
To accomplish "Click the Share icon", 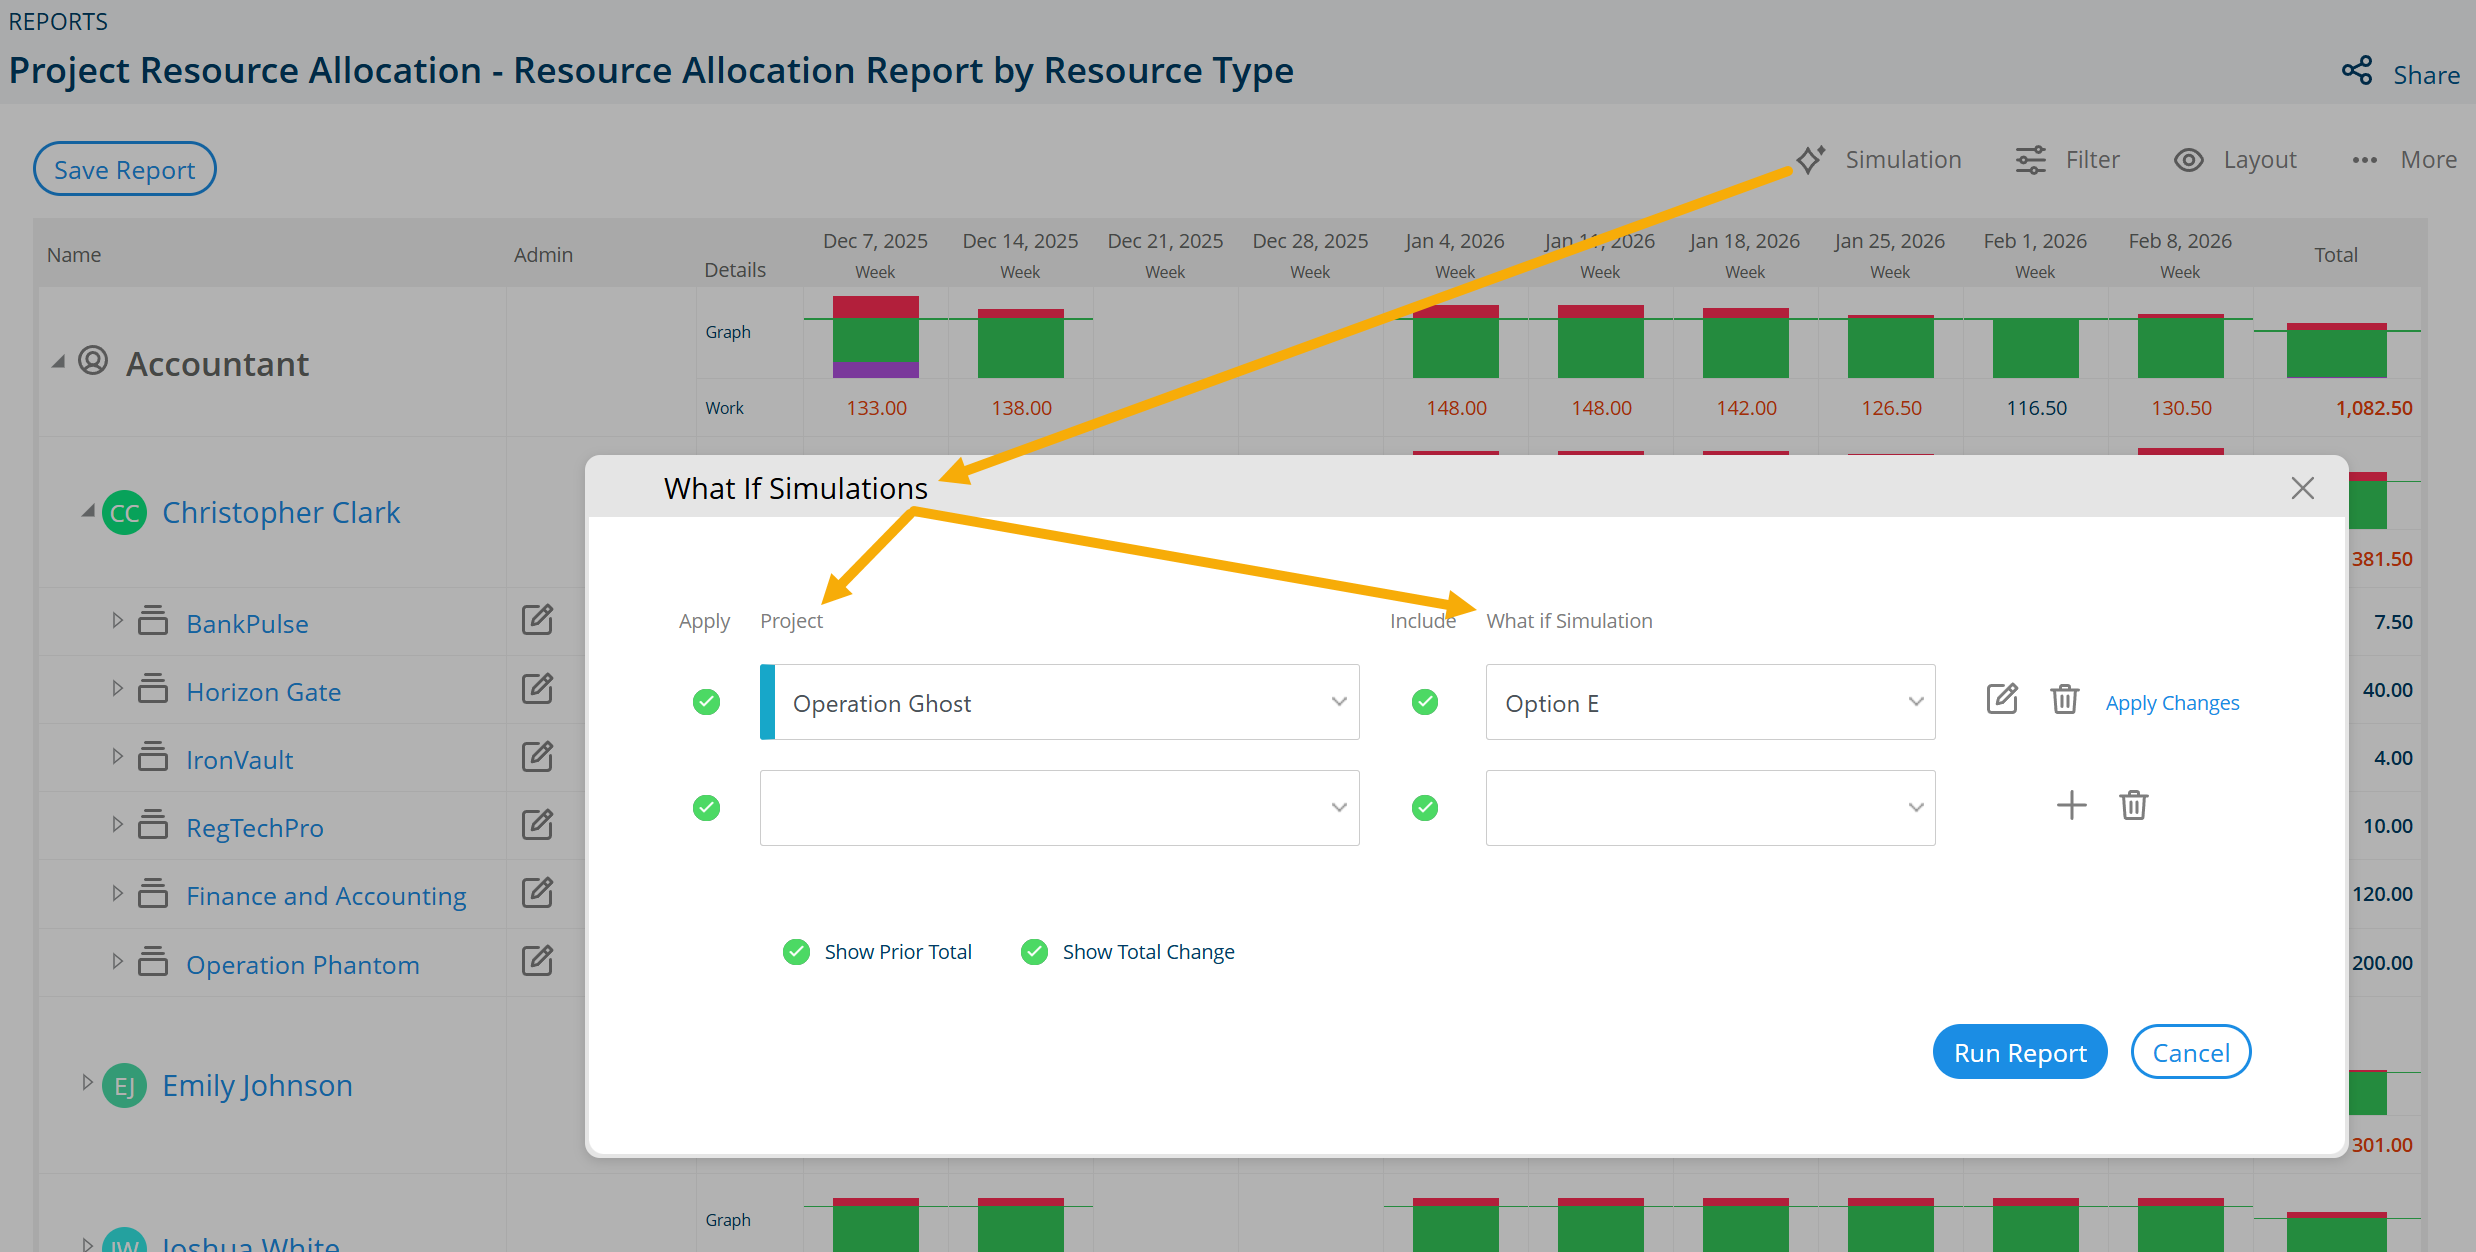I will coord(2358,72).
